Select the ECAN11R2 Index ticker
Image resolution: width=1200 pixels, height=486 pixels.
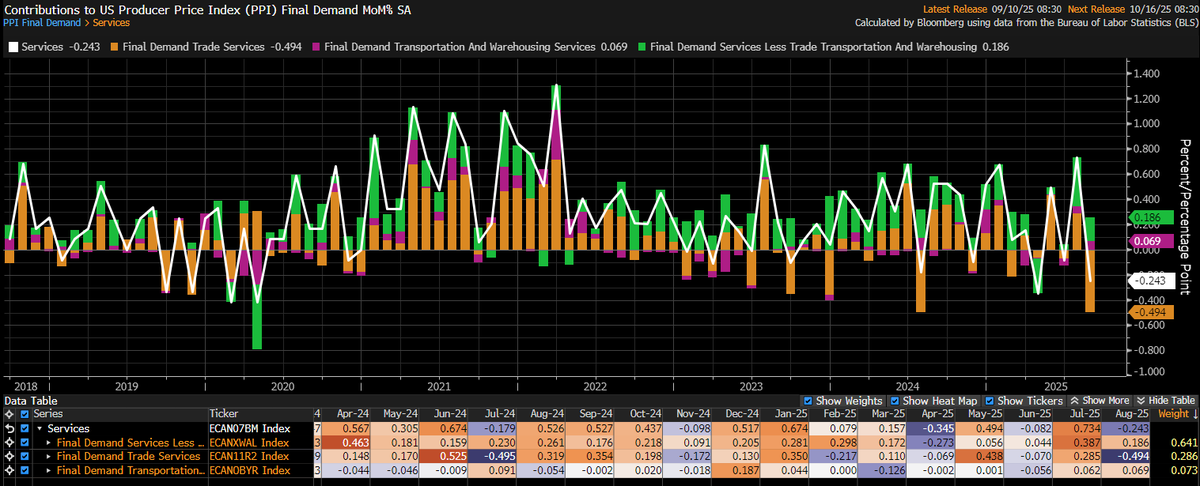248,456
